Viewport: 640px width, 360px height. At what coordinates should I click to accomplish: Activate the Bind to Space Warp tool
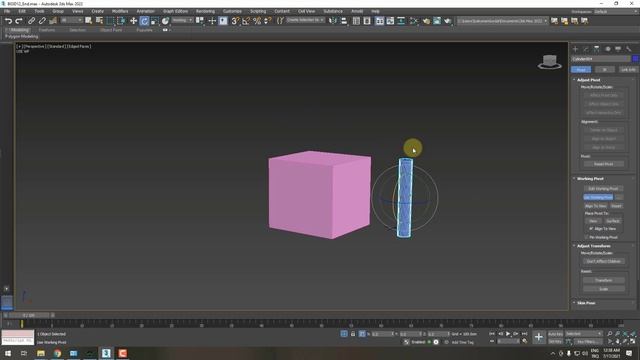(53, 21)
